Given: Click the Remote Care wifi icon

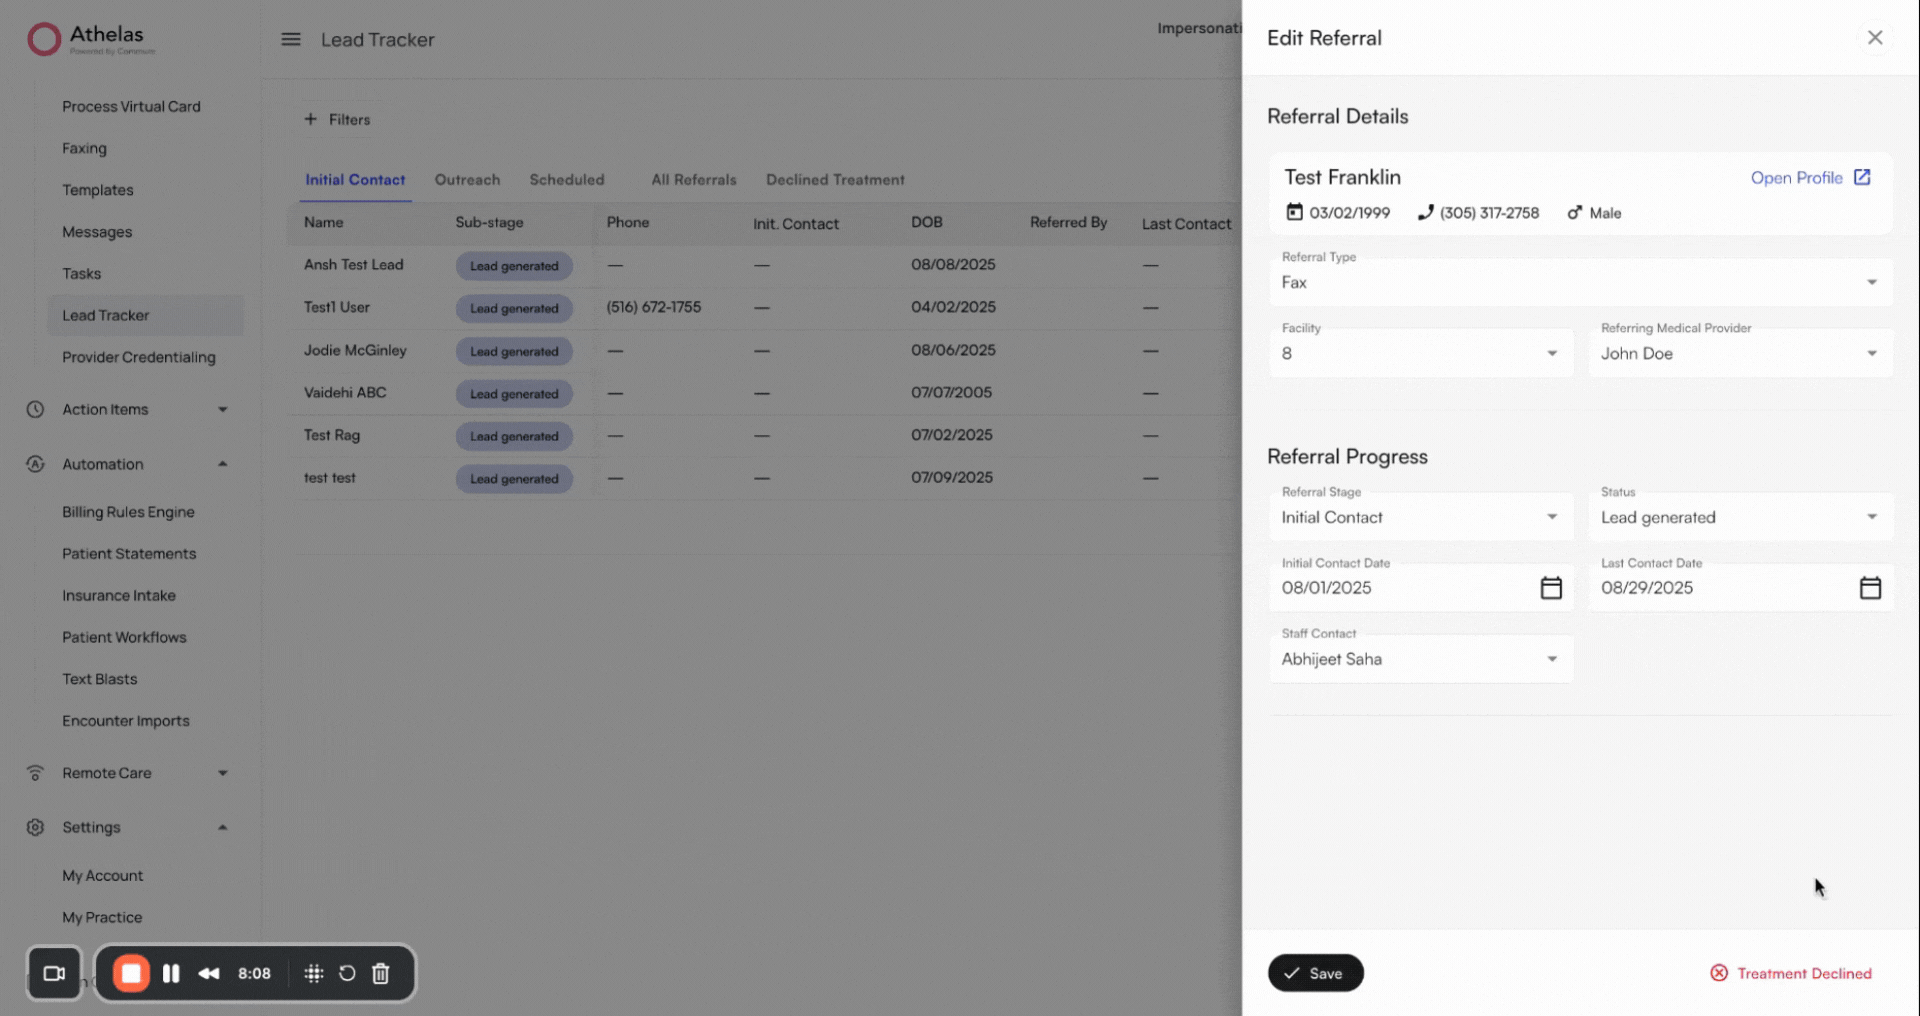Looking at the screenshot, I should pos(35,773).
